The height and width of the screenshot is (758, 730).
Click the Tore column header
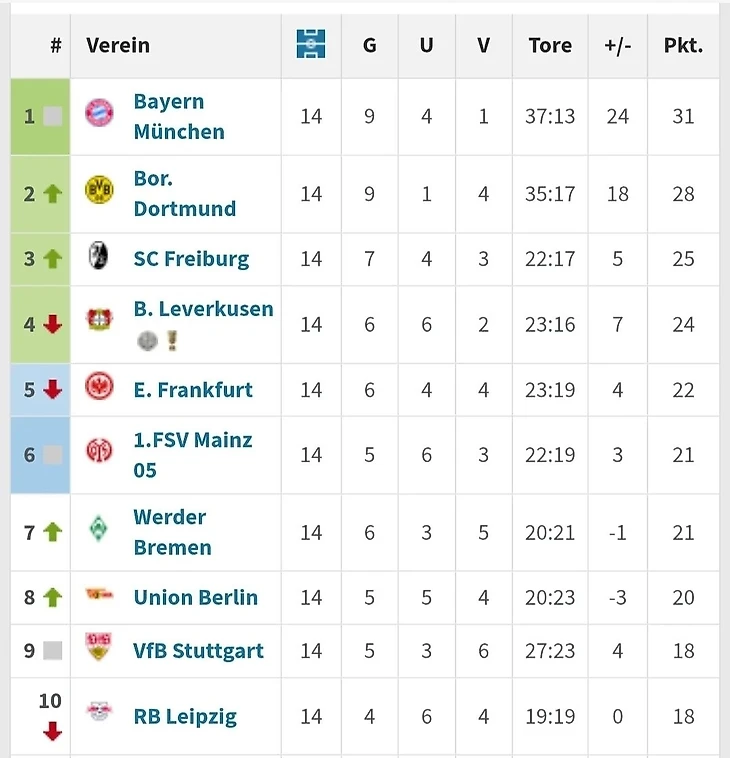coord(550,45)
